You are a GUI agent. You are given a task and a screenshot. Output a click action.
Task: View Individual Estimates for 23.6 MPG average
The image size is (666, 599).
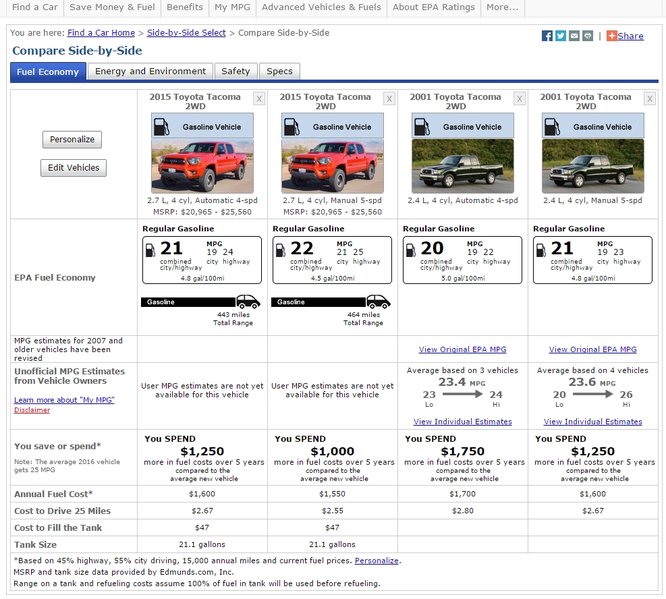click(x=593, y=421)
